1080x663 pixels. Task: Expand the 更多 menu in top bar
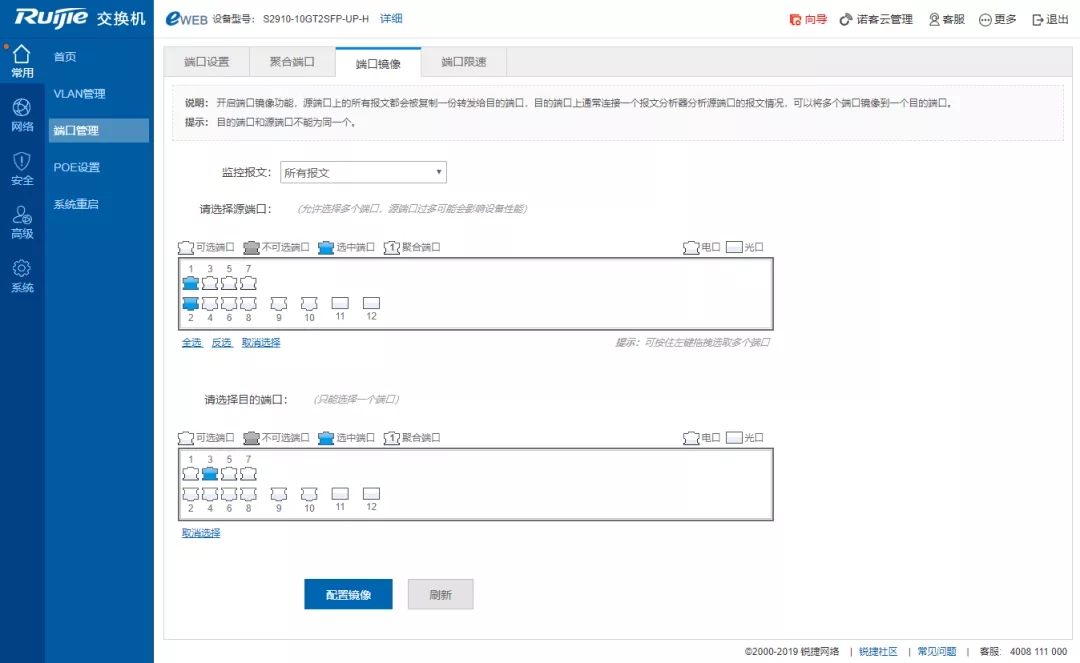pyautogui.click(x=997, y=19)
